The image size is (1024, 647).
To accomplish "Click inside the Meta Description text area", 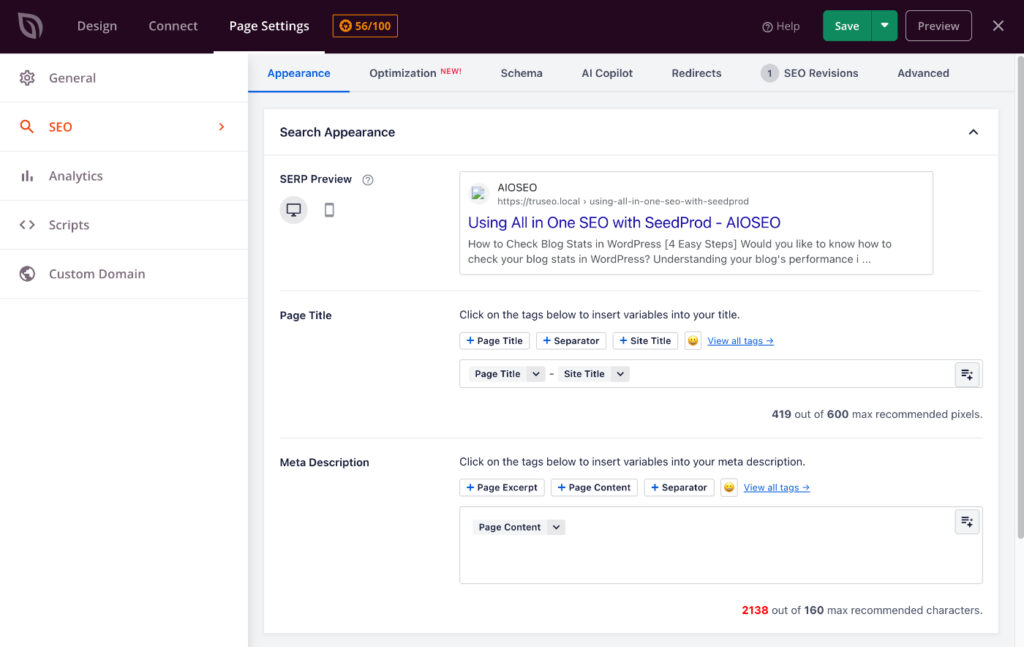I will (x=721, y=545).
